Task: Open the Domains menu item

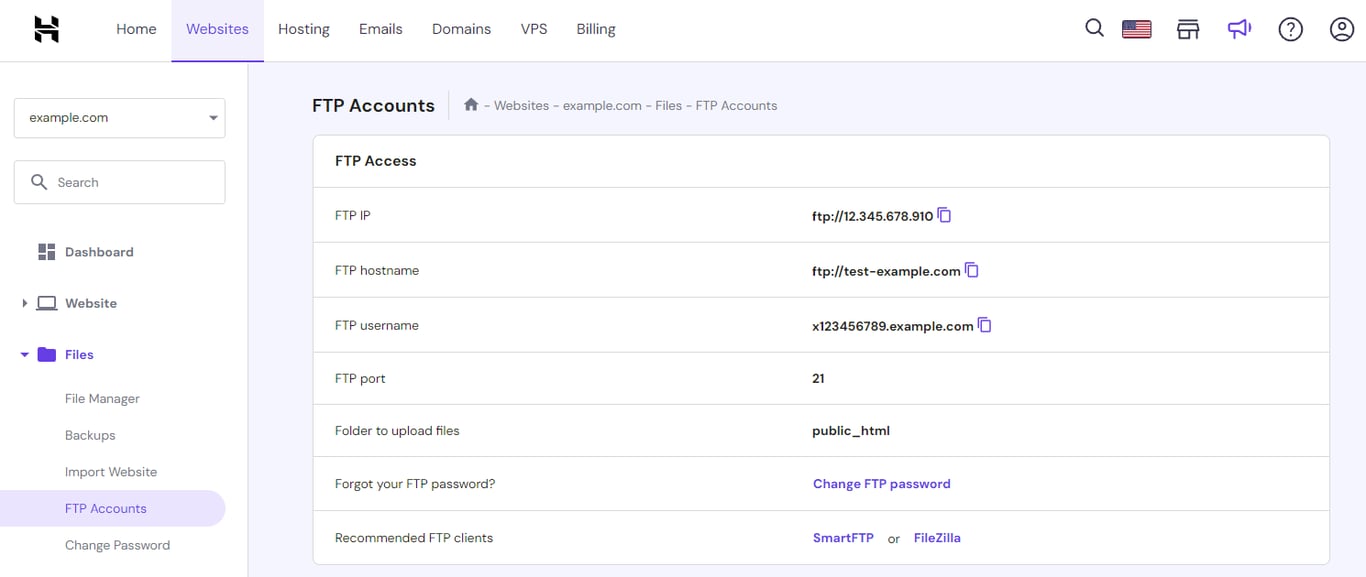Action: pyautogui.click(x=461, y=29)
